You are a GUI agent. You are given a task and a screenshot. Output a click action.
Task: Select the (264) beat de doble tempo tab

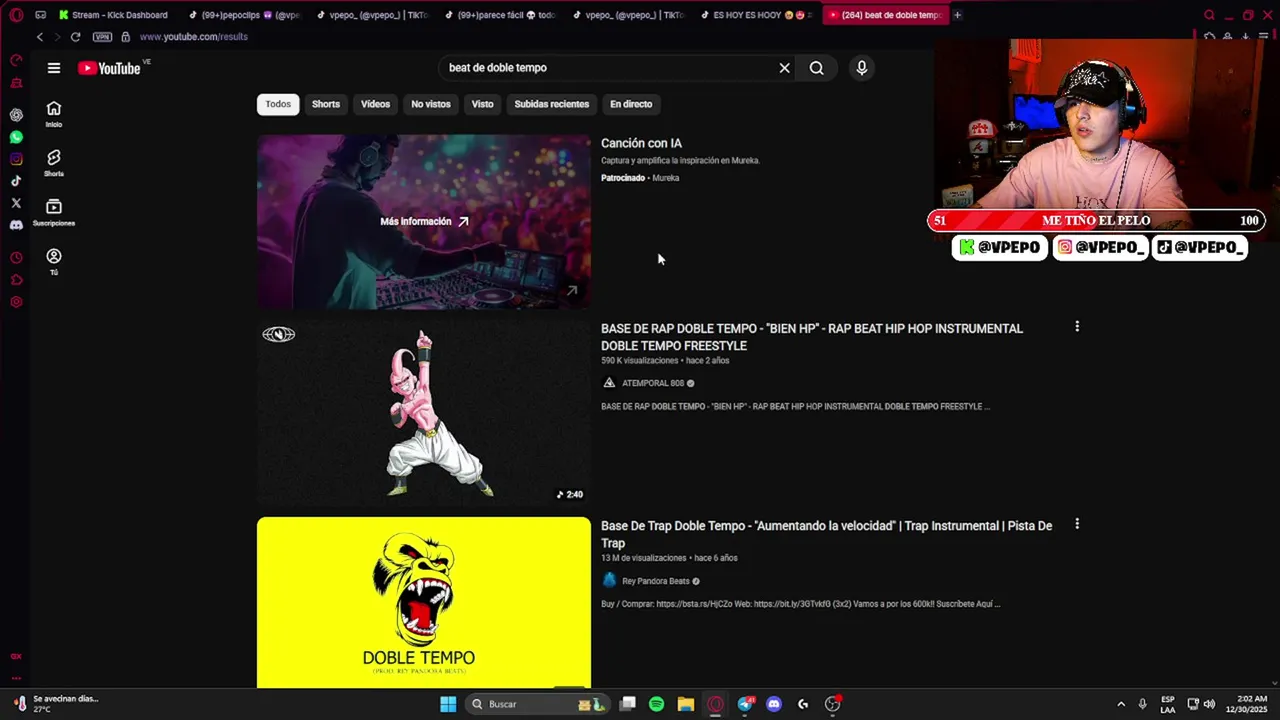(885, 15)
